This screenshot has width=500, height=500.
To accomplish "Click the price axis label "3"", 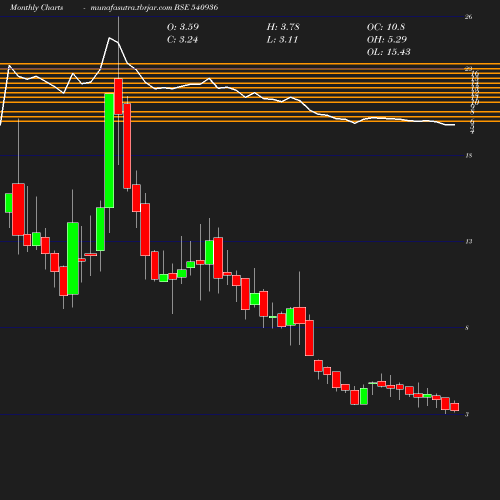I will pyautogui.click(x=467, y=414).
